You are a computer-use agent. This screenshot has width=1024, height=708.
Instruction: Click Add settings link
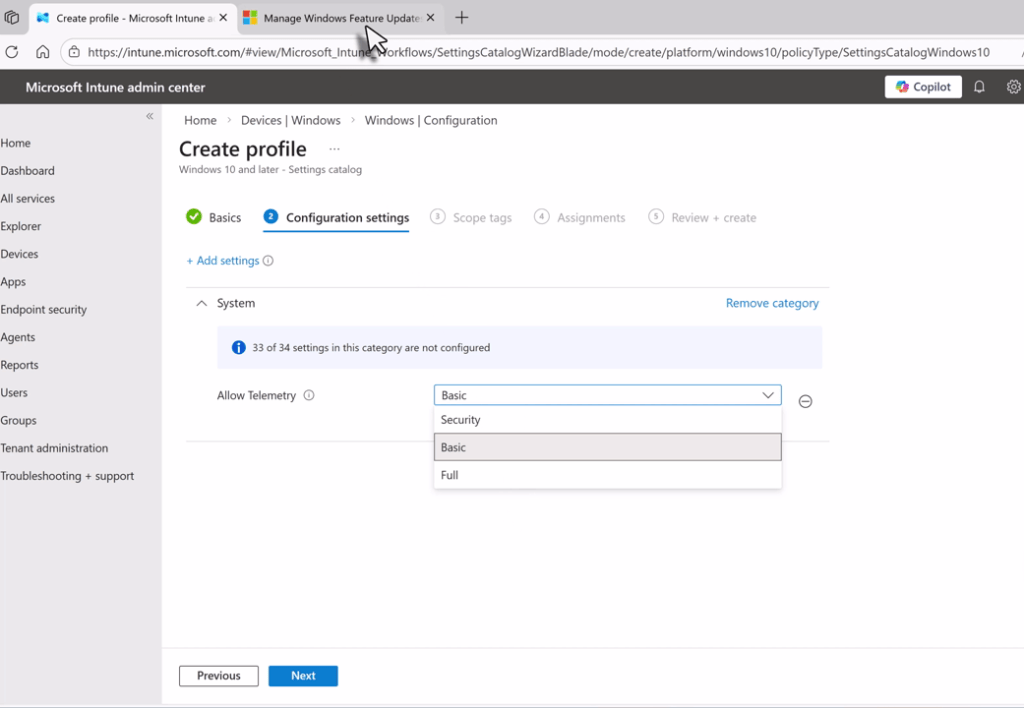pos(223,261)
